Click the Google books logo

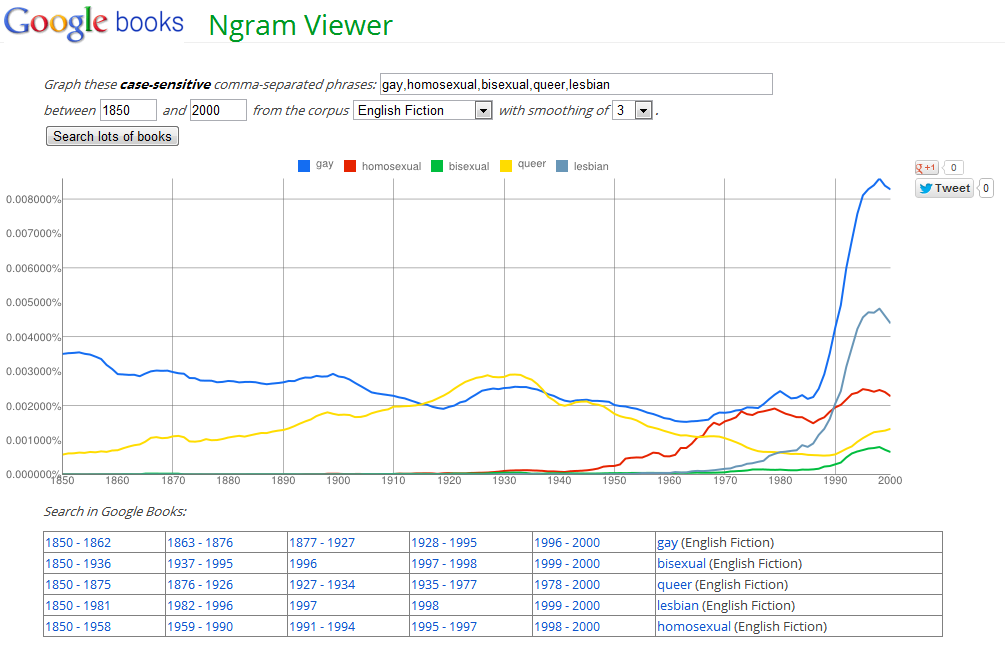point(93,24)
